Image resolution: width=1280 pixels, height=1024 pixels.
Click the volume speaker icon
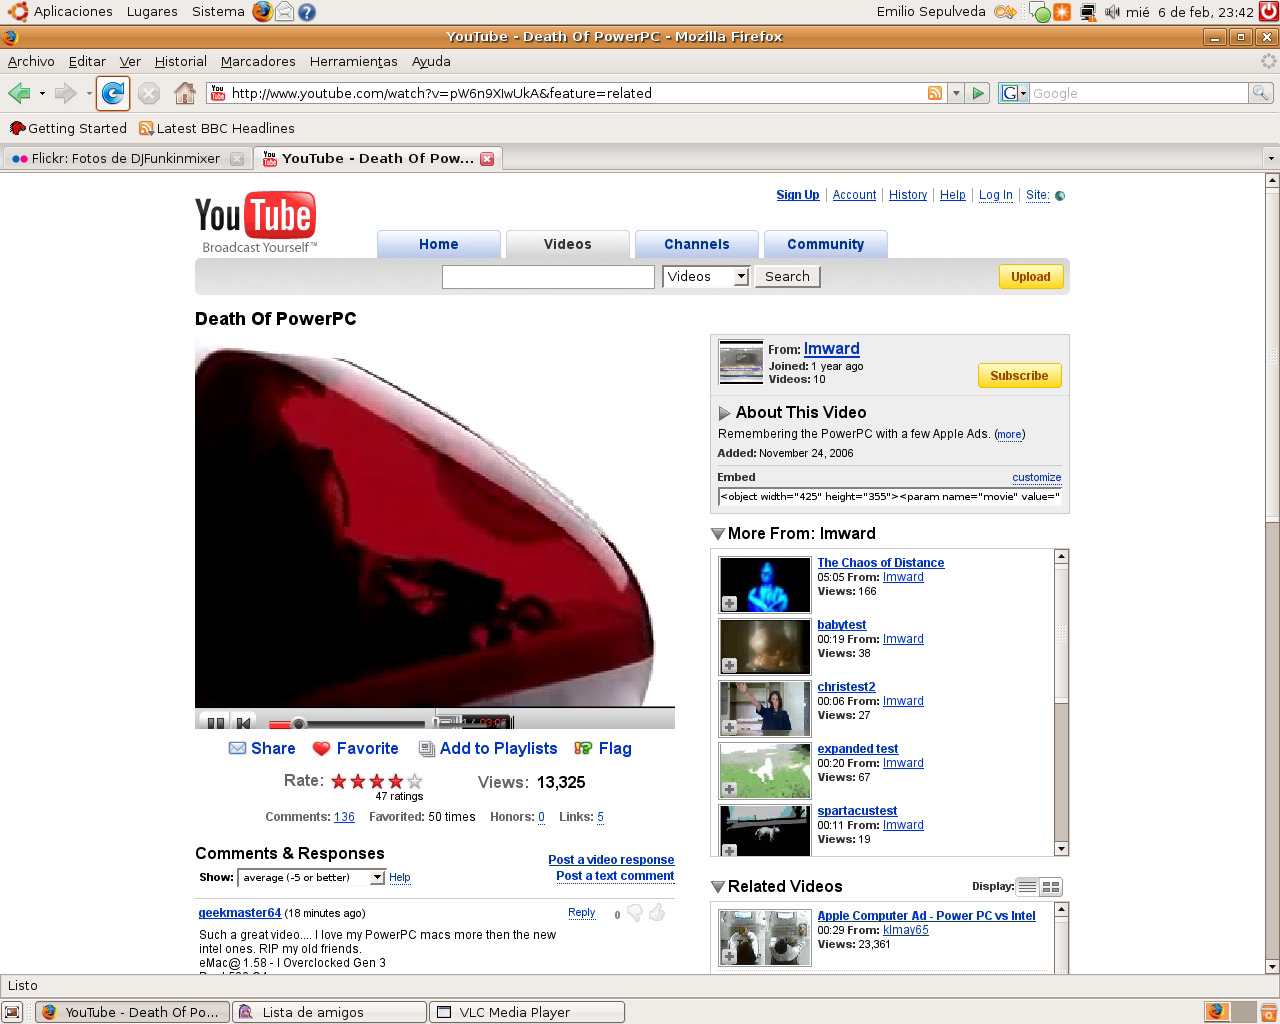[x=1112, y=12]
